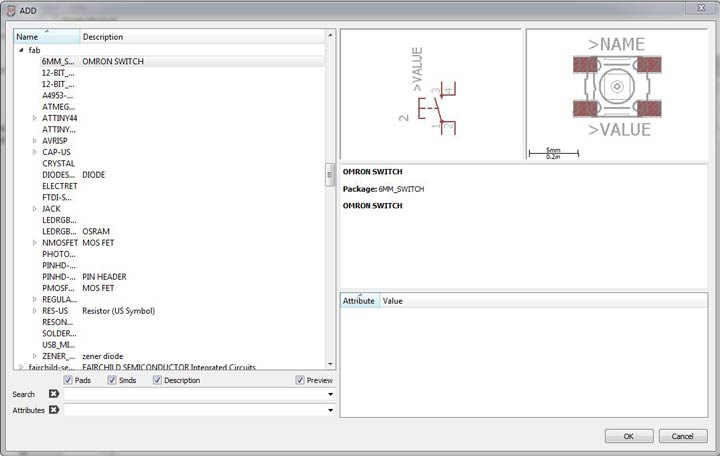This screenshot has width=720, height=456.
Task: Click the switch package footprint preview
Action: (x=617, y=94)
